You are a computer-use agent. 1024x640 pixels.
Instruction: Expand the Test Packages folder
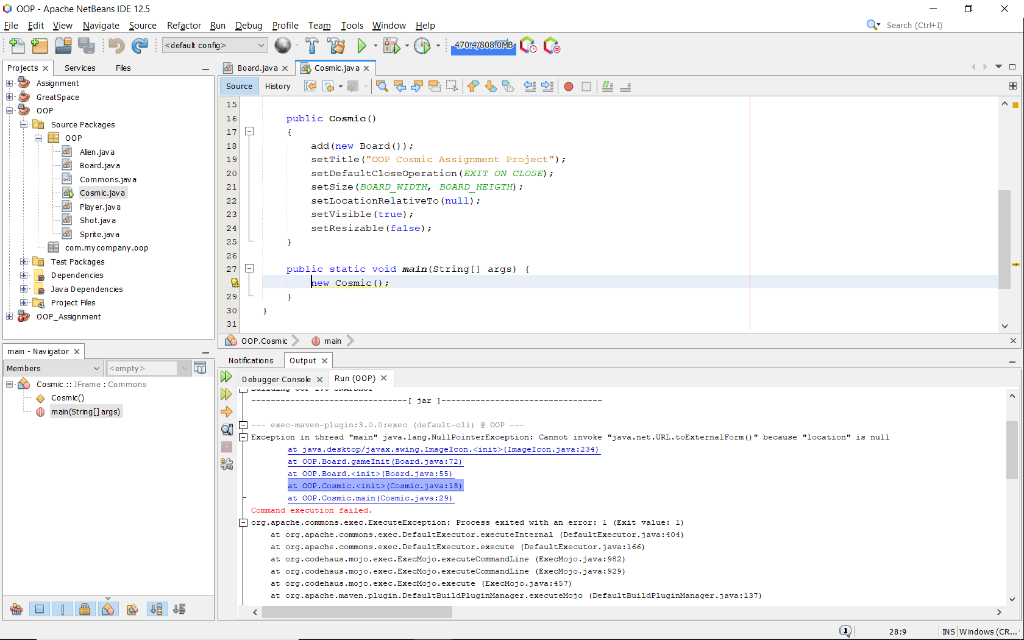24,262
